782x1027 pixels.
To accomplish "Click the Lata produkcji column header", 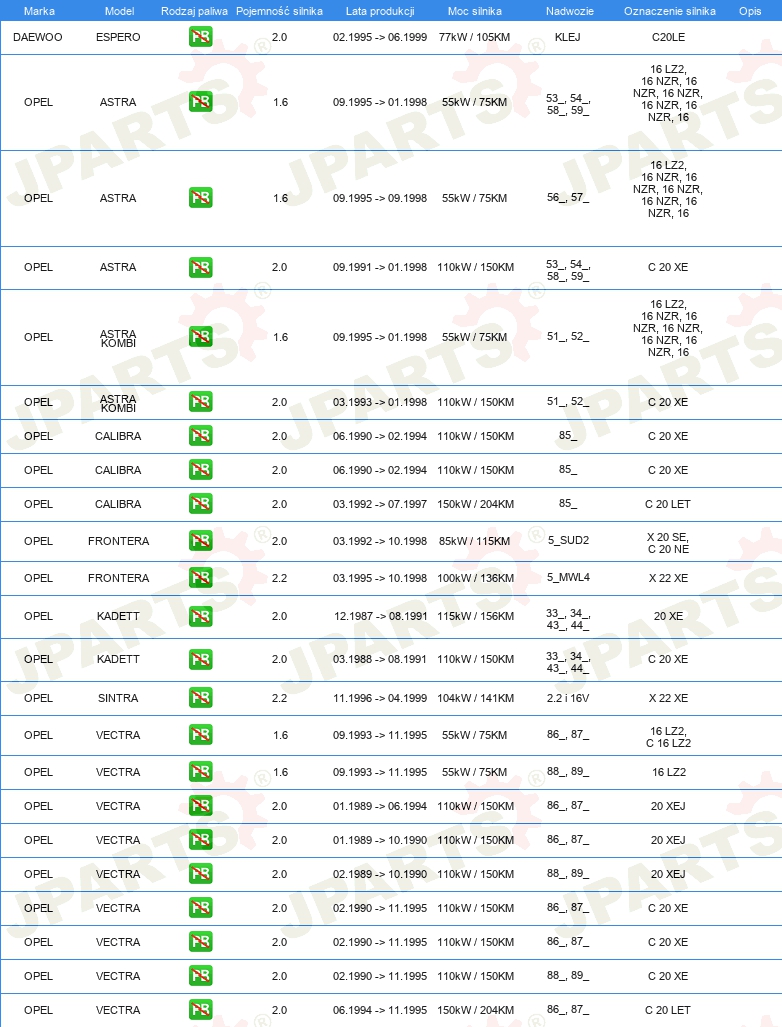I will click(x=380, y=11).
